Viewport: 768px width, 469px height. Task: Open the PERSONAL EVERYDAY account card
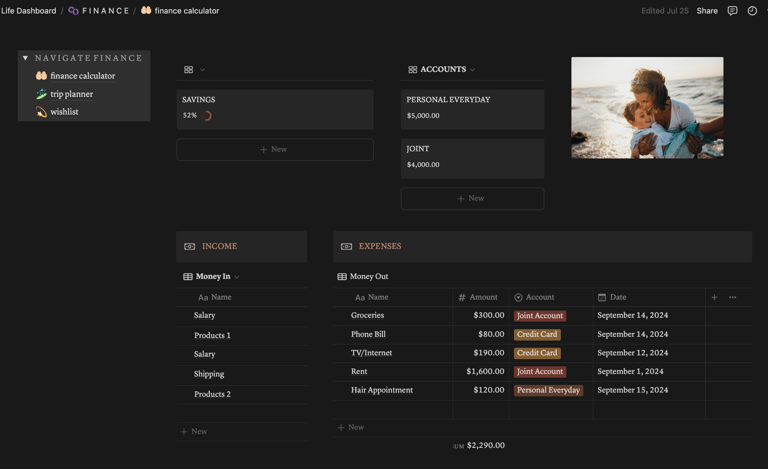click(x=472, y=109)
